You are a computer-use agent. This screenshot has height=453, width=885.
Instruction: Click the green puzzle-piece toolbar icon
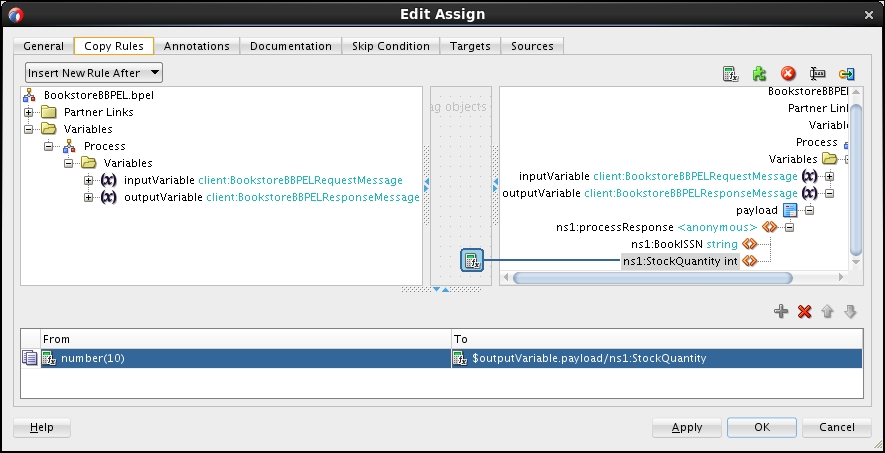tap(759, 74)
